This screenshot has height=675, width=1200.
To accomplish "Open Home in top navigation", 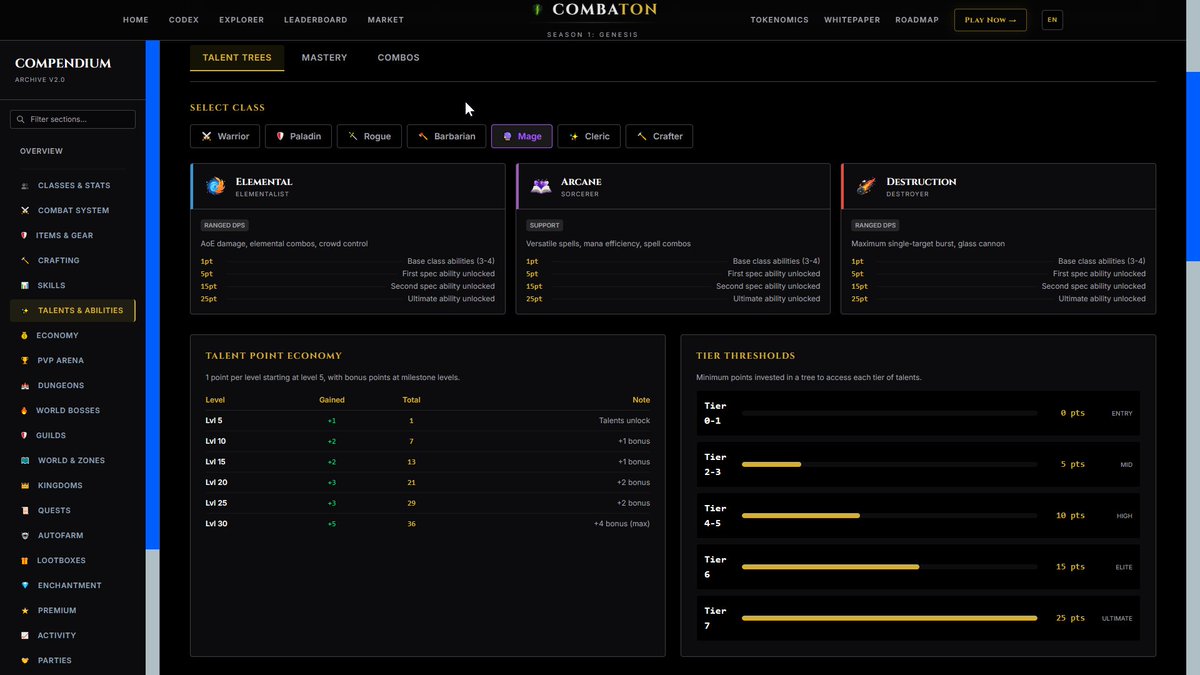I will pyautogui.click(x=136, y=20).
